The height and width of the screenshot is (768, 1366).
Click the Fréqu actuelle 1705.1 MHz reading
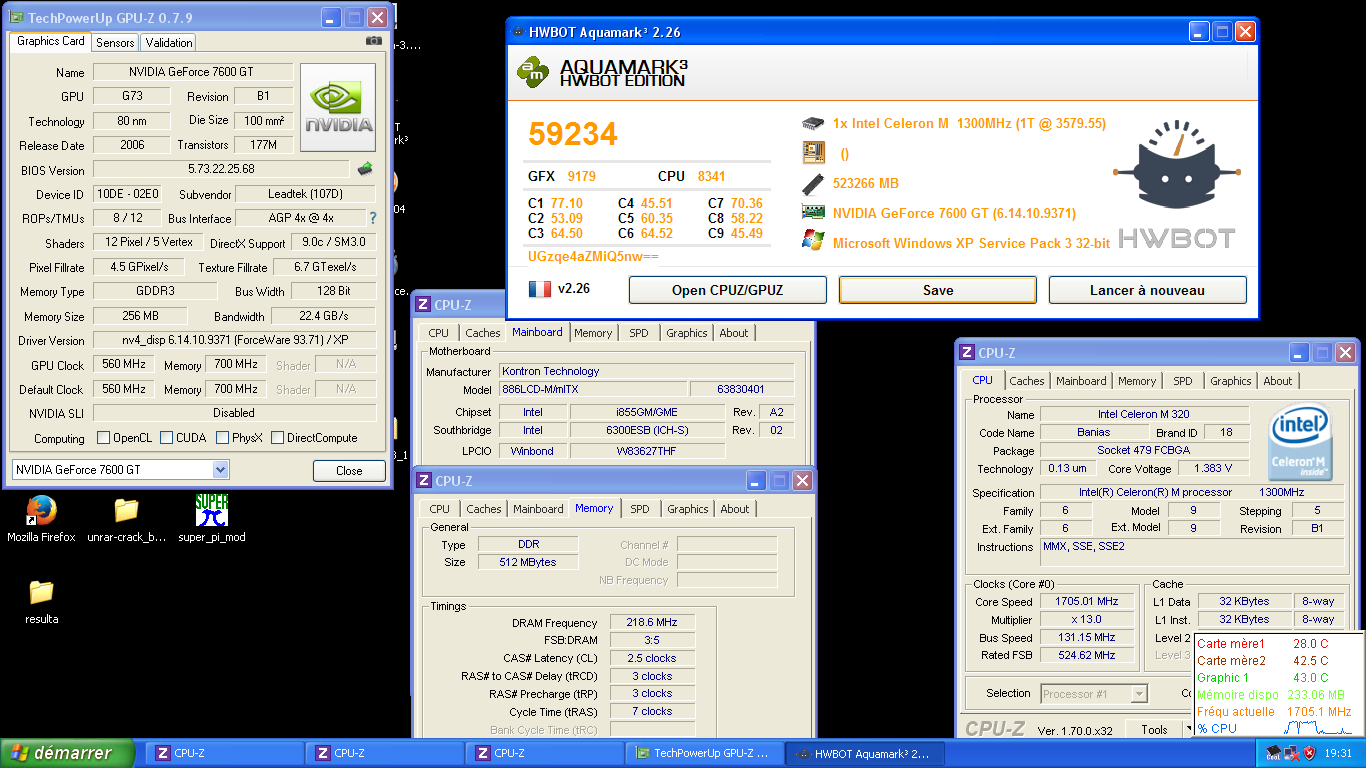pos(1274,711)
